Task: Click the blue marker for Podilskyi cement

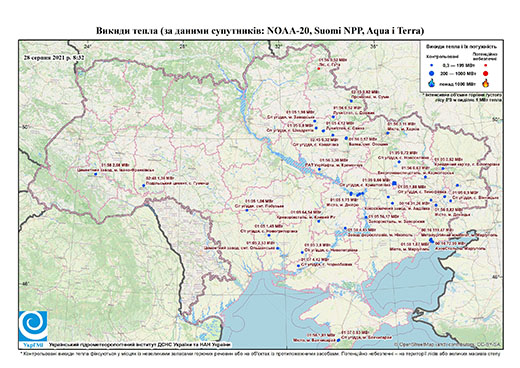Action: (144, 186)
